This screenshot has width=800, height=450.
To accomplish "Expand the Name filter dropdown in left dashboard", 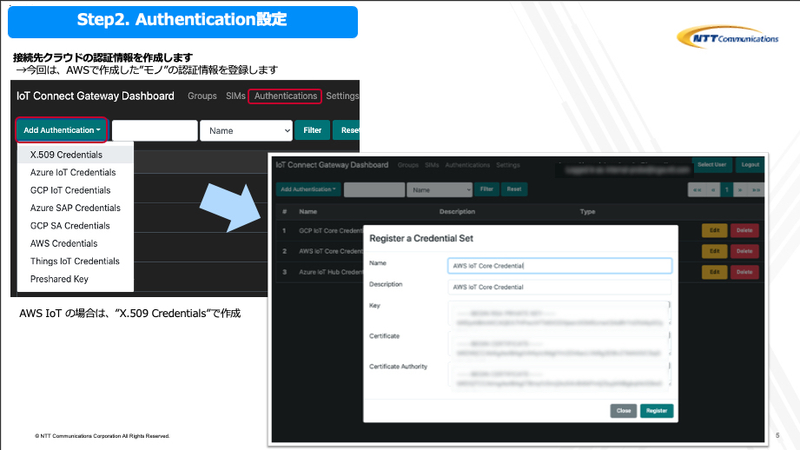I will tap(246, 131).
